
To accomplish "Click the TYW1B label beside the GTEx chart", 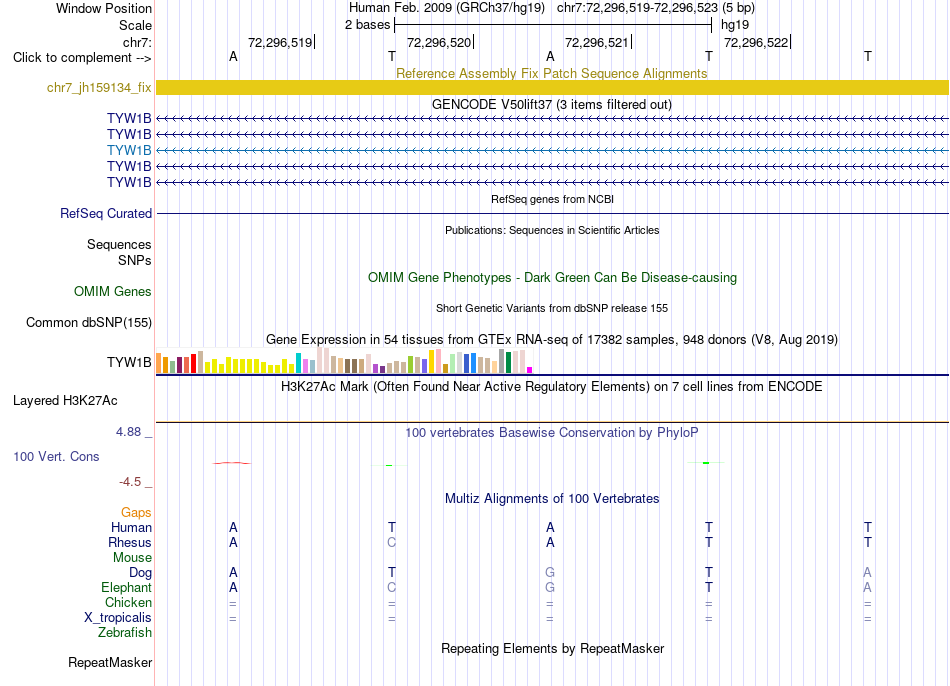I will 129,362.
